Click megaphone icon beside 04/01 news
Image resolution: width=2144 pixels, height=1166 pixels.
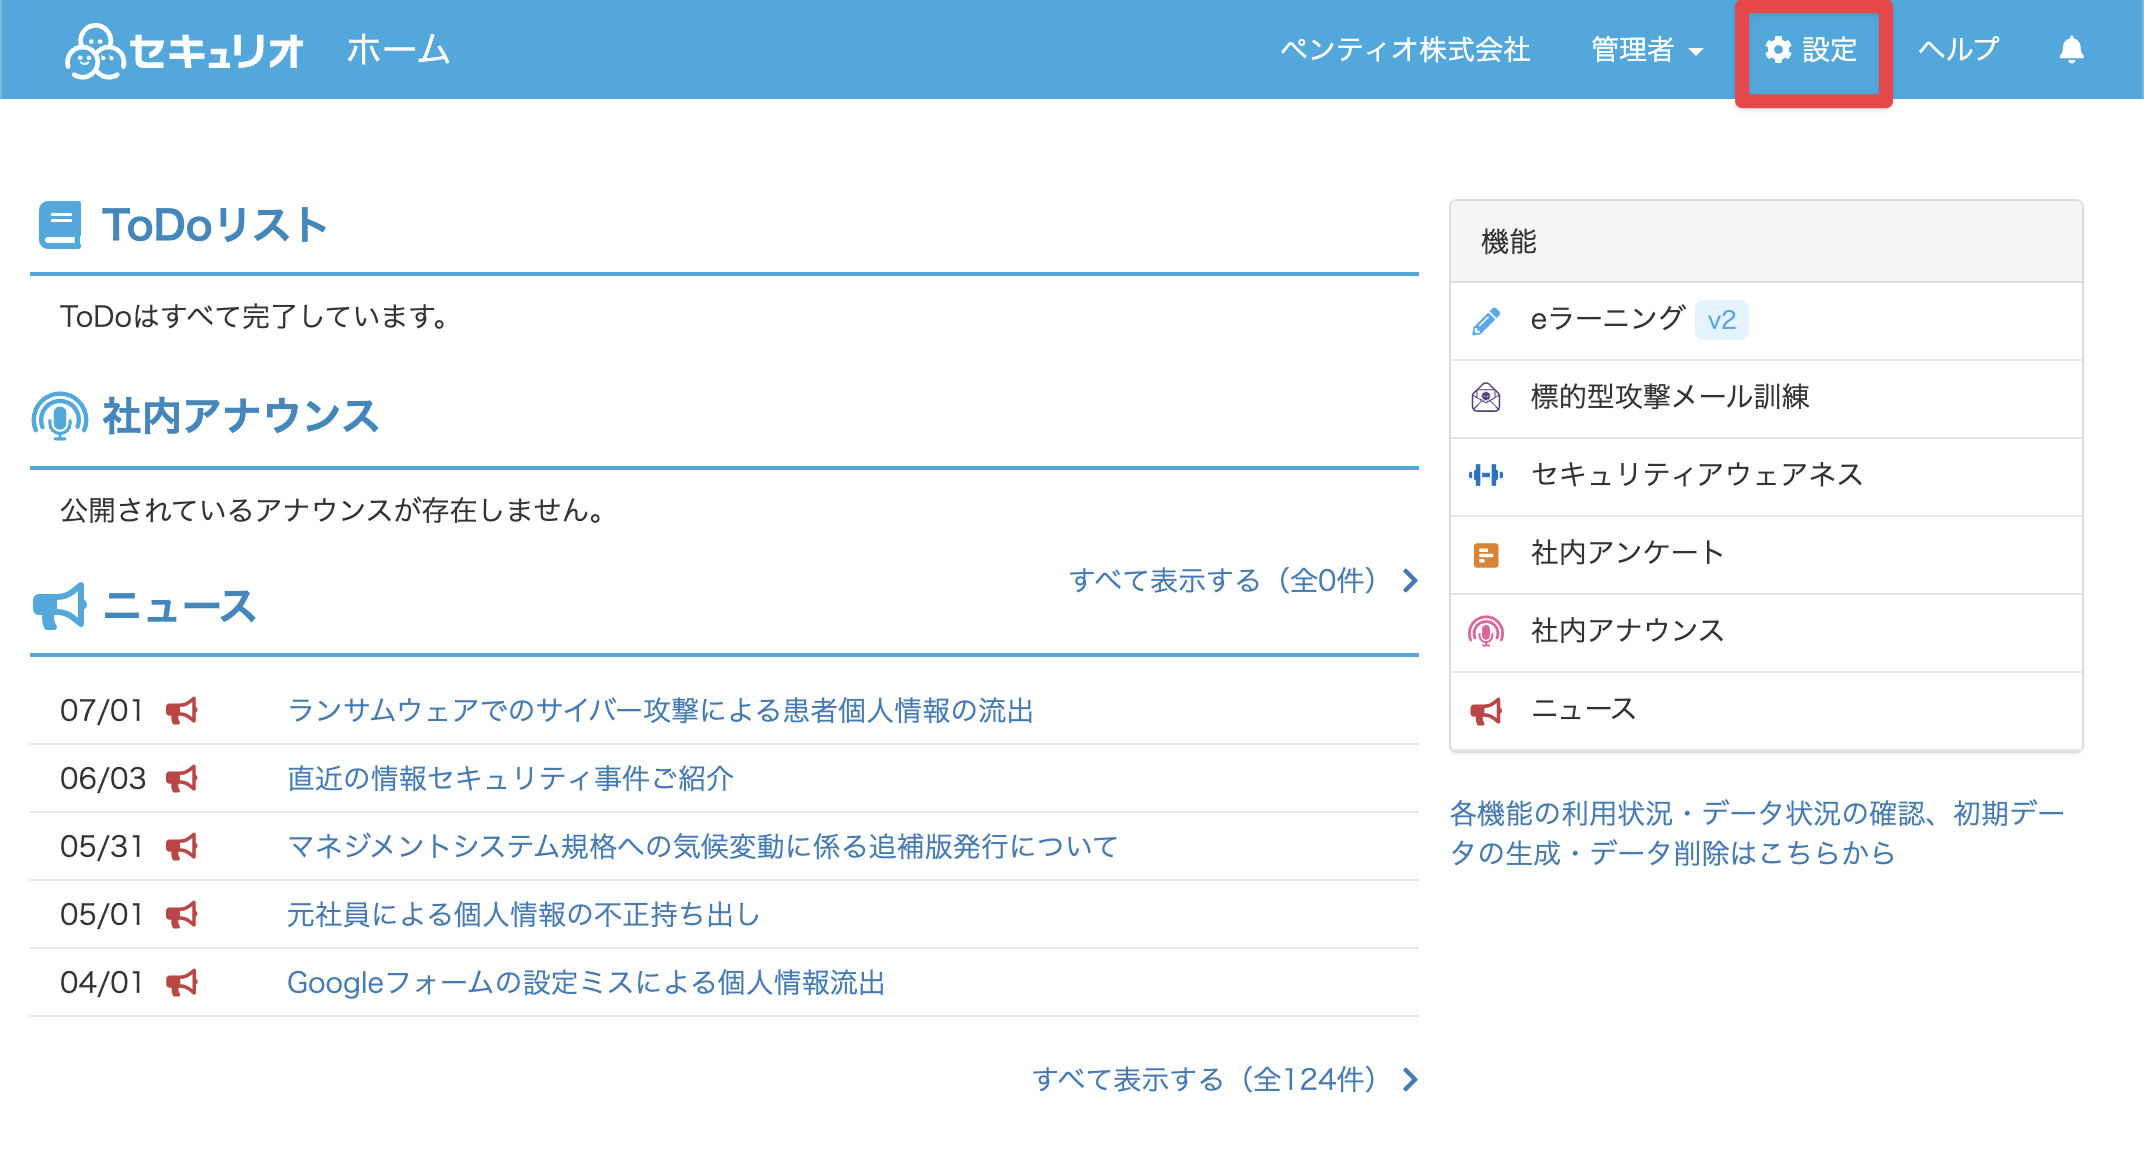[182, 983]
